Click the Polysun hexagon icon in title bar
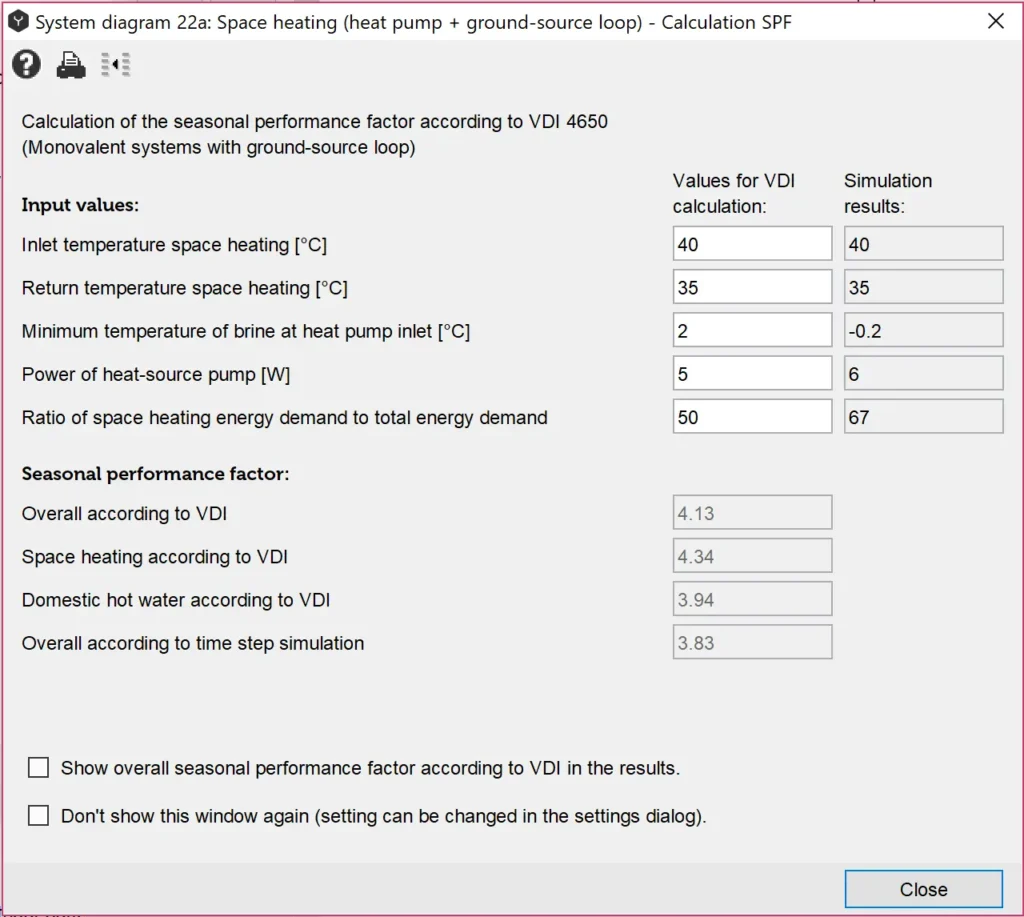Image resolution: width=1024 pixels, height=917 pixels. coord(19,22)
